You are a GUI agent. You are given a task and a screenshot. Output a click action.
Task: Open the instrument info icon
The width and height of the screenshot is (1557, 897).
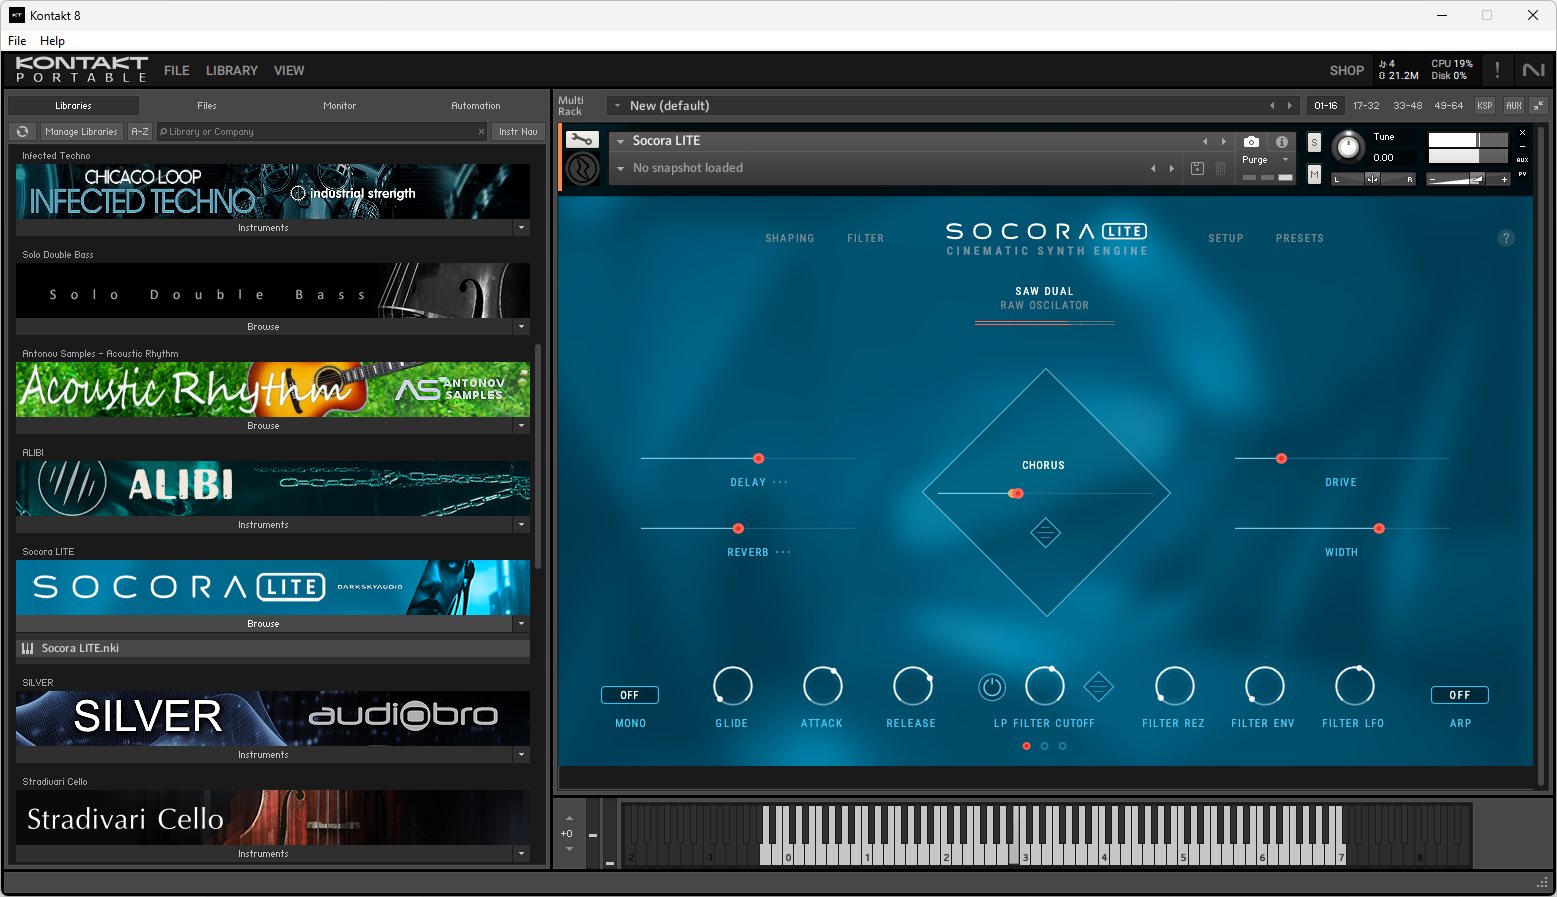pyautogui.click(x=1282, y=142)
